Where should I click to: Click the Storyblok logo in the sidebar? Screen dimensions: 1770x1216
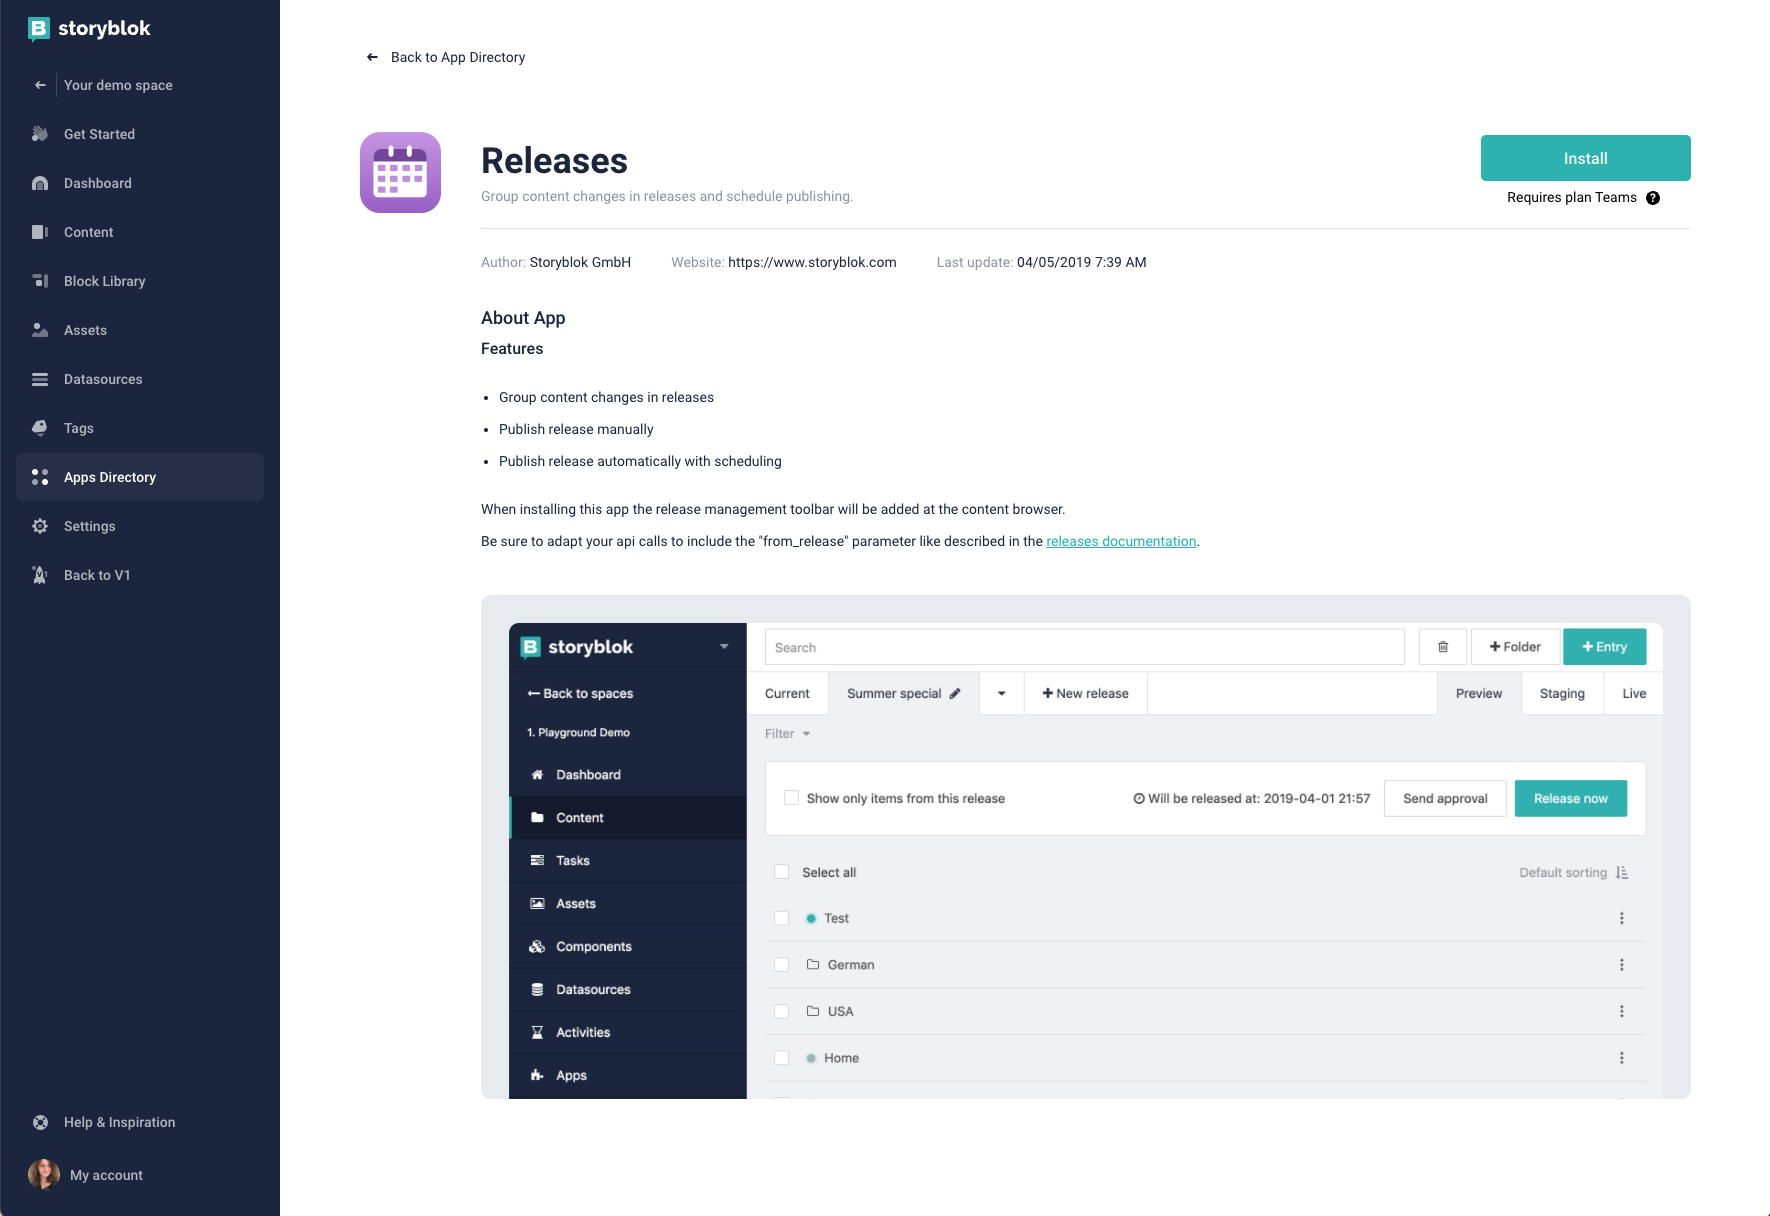[89, 28]
